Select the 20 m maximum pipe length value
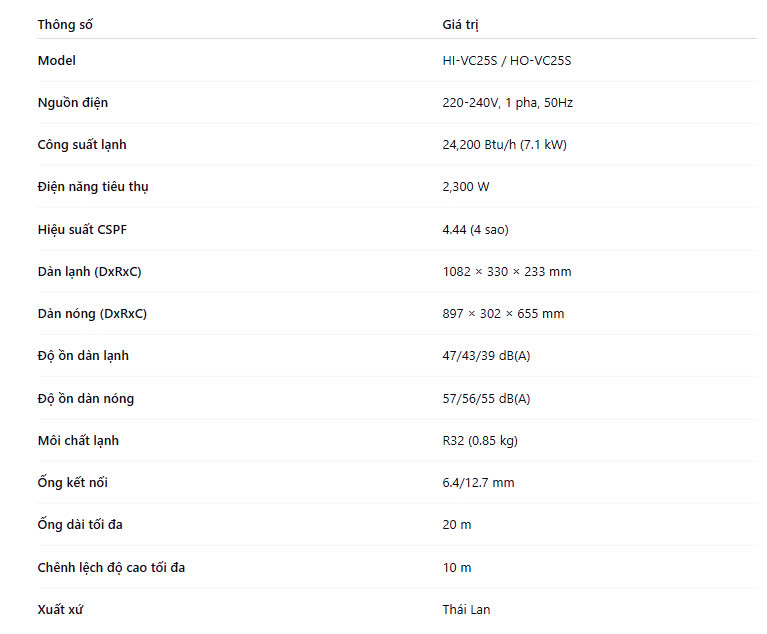 457,525
